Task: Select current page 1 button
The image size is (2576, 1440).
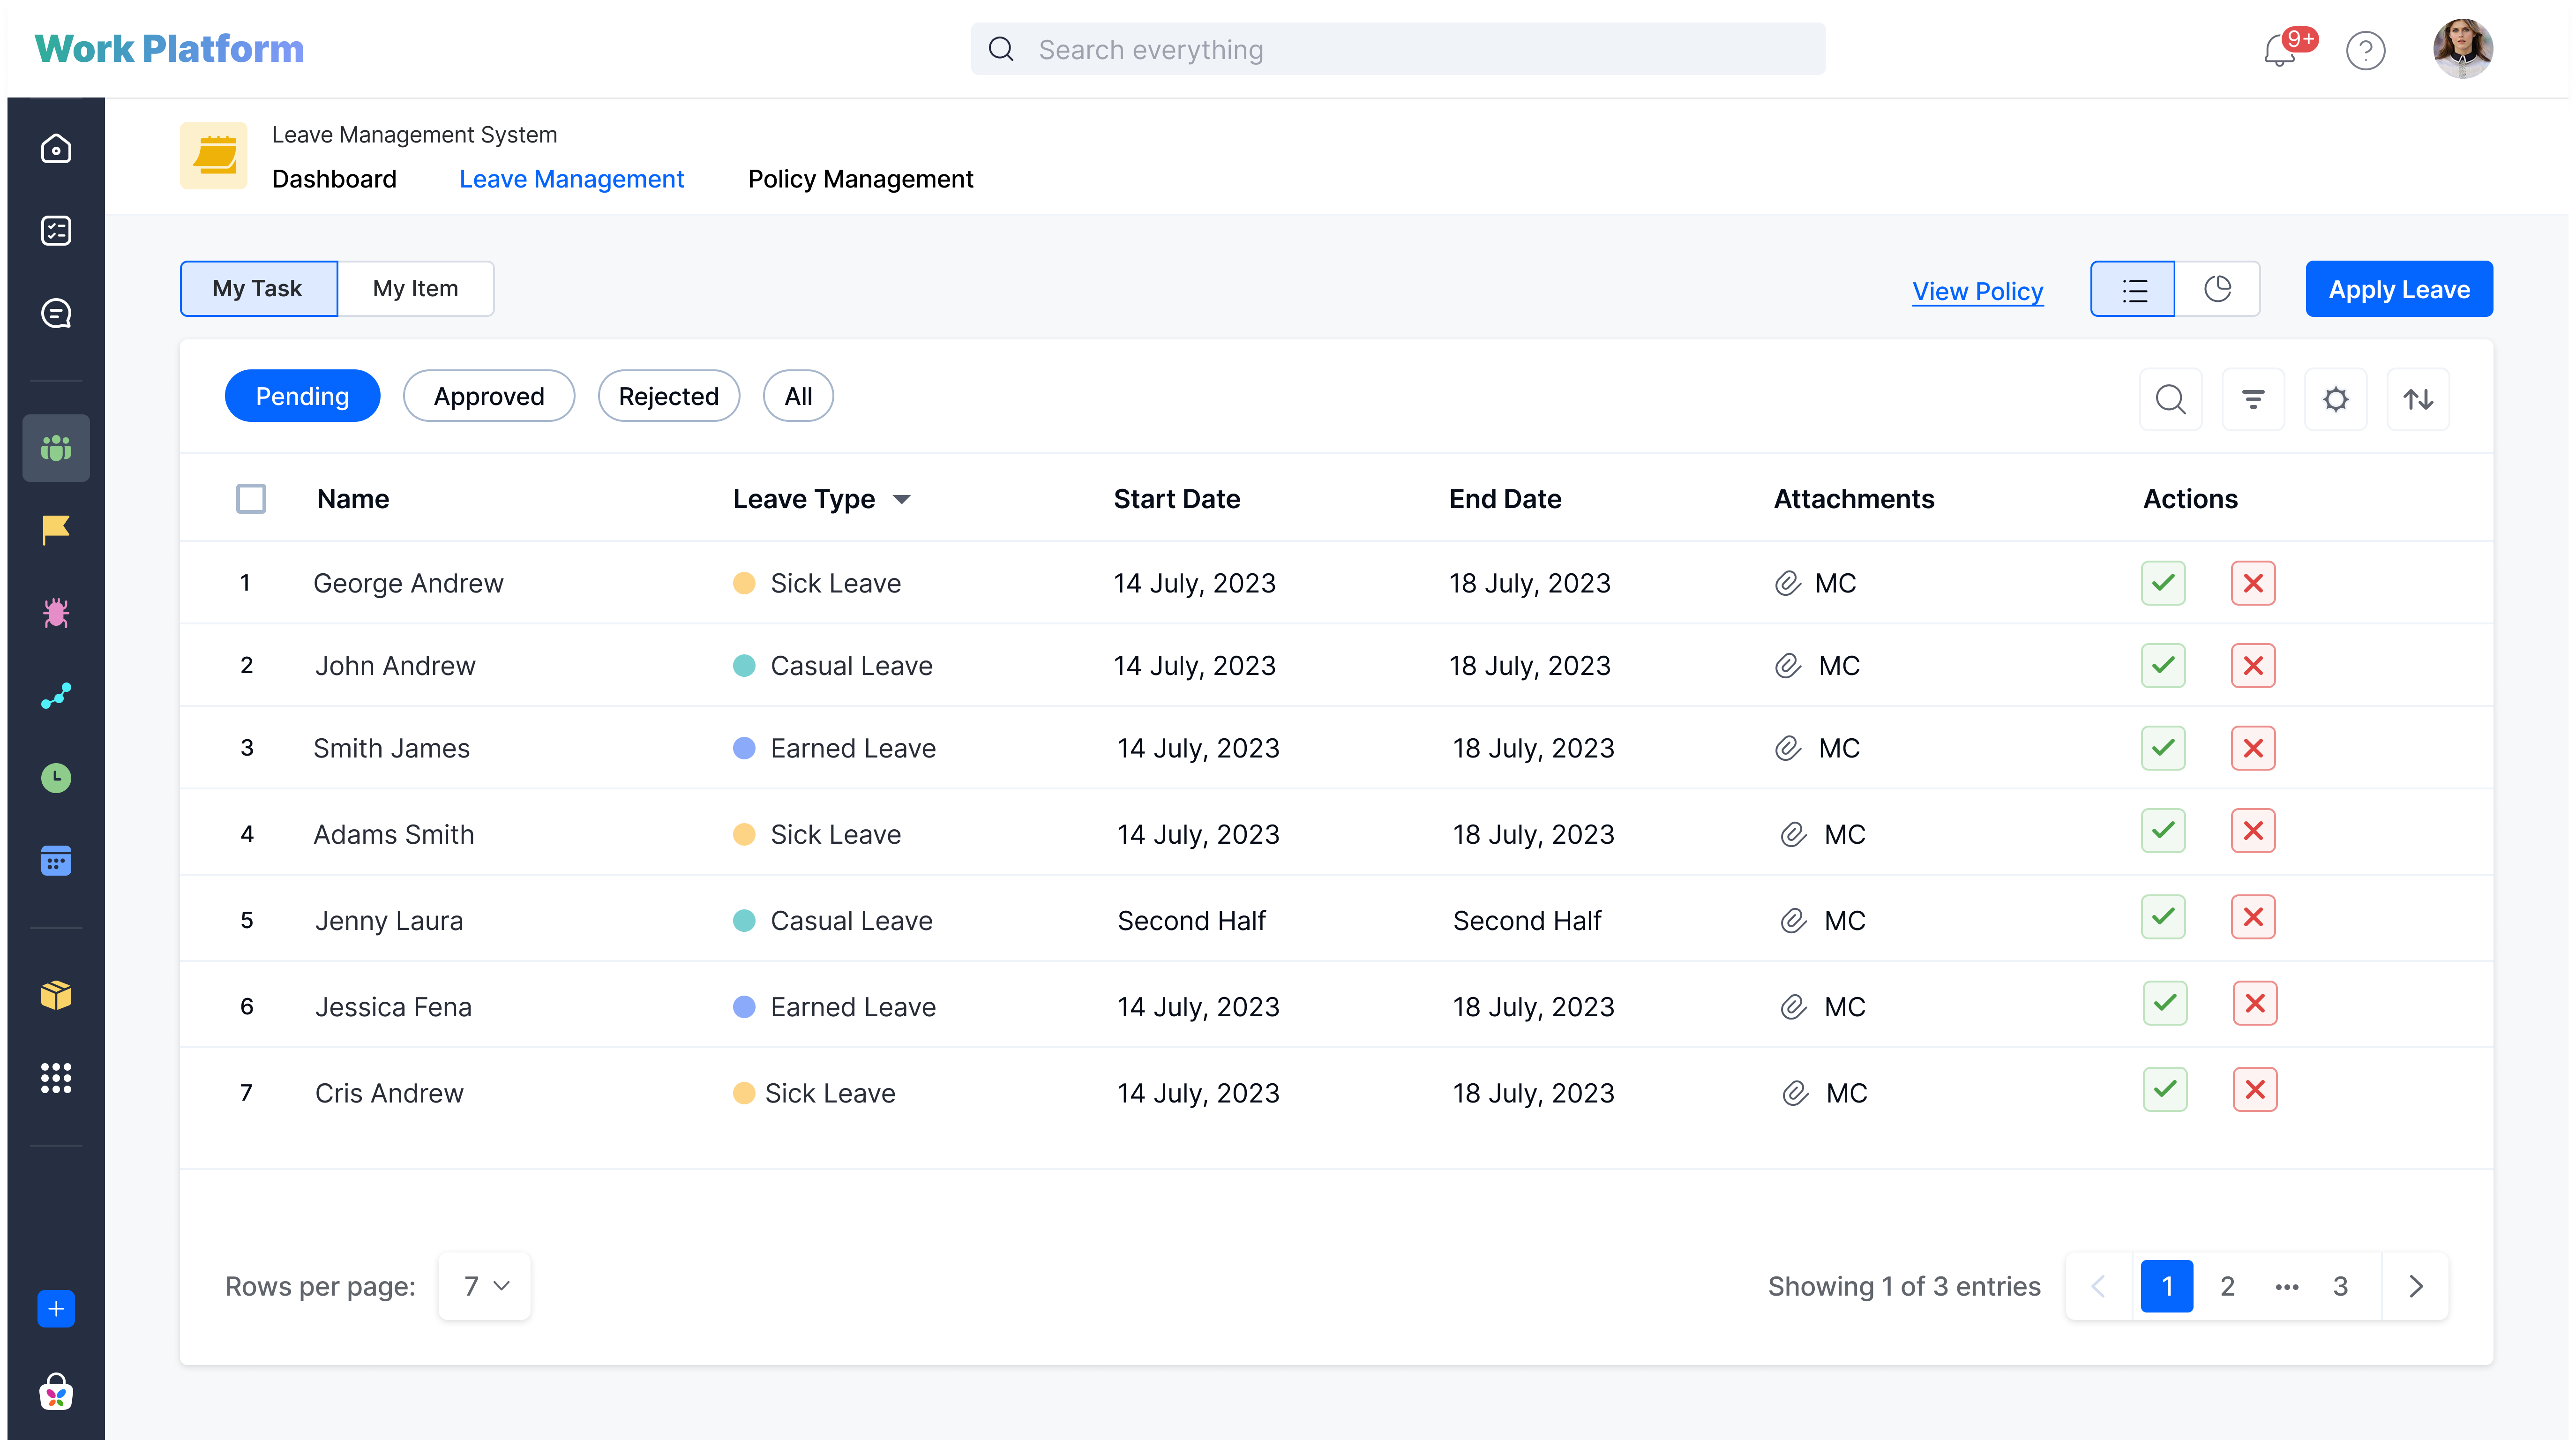Action: [2167, 1286]
